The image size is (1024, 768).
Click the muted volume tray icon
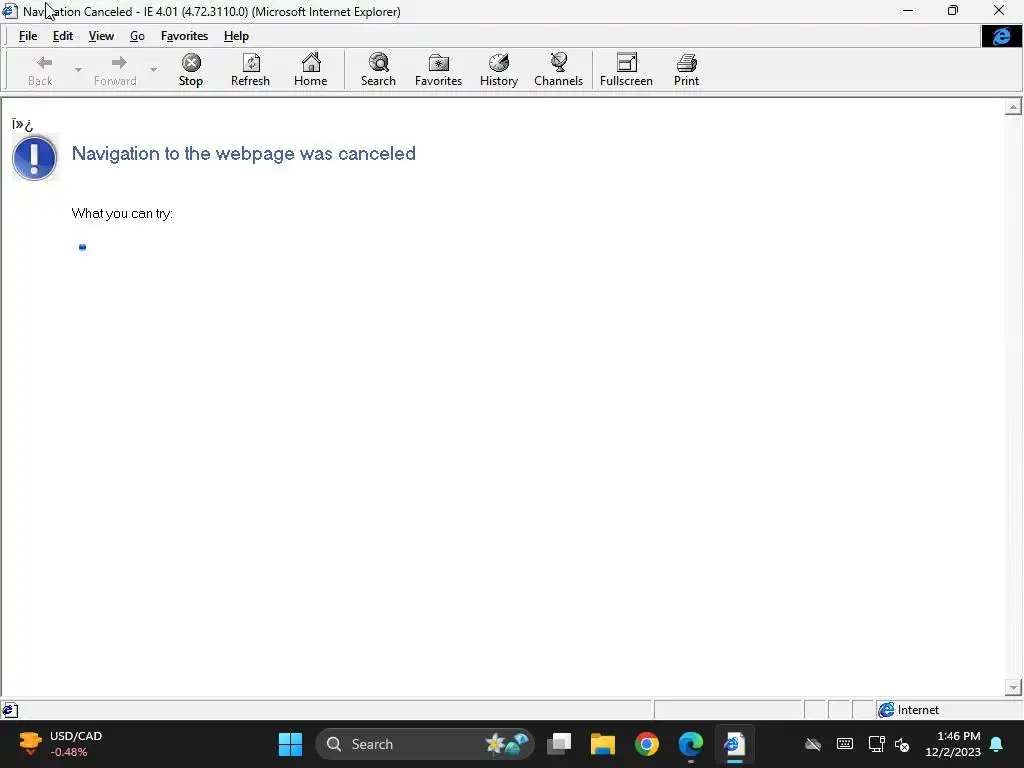(902, 744)
